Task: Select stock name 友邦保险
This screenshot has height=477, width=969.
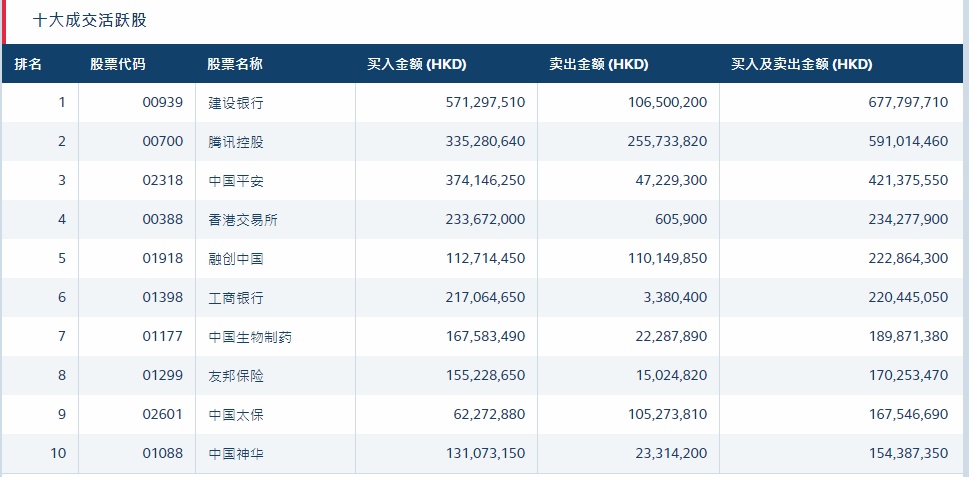Action: [x=236, y=375]
